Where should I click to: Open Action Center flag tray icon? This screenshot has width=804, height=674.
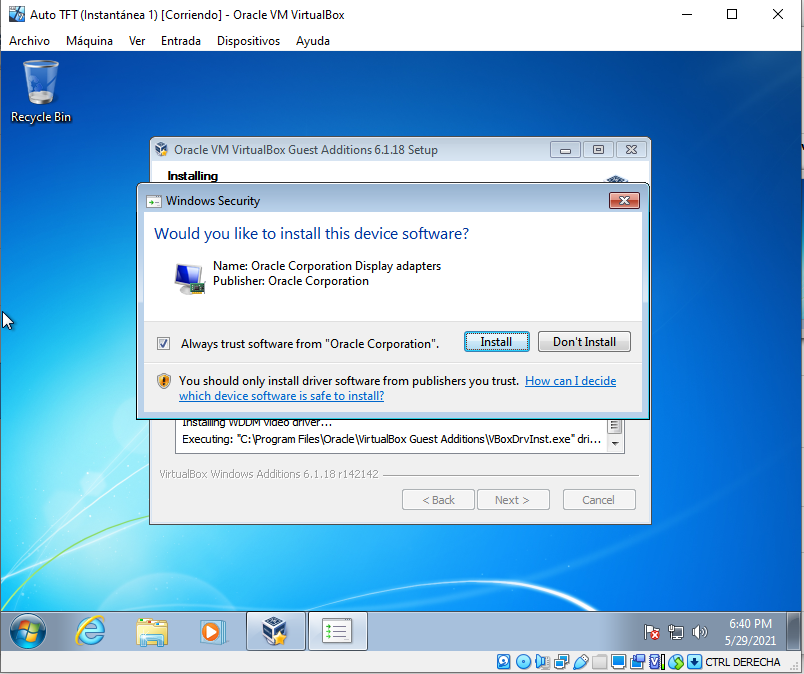click(652, 632)
